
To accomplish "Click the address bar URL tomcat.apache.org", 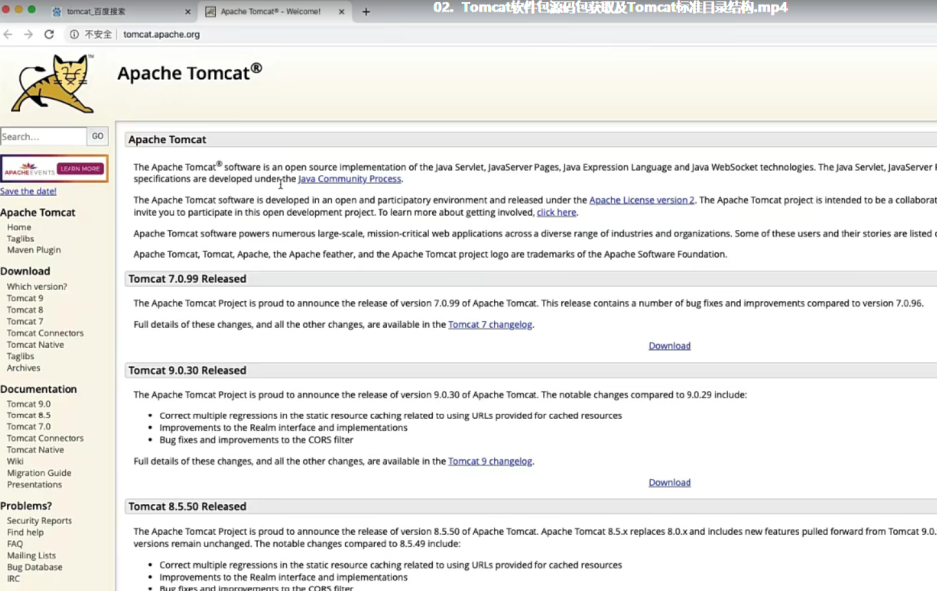I will coord(161,34).
